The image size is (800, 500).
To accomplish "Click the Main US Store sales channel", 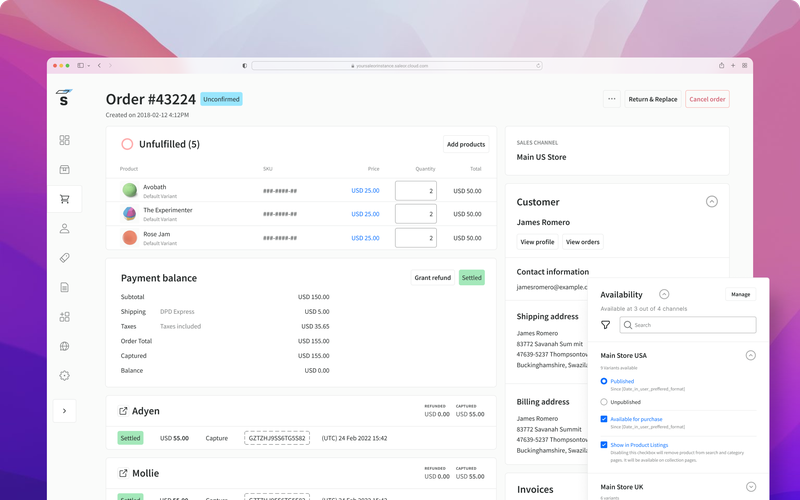I will (x=541, y=157).
